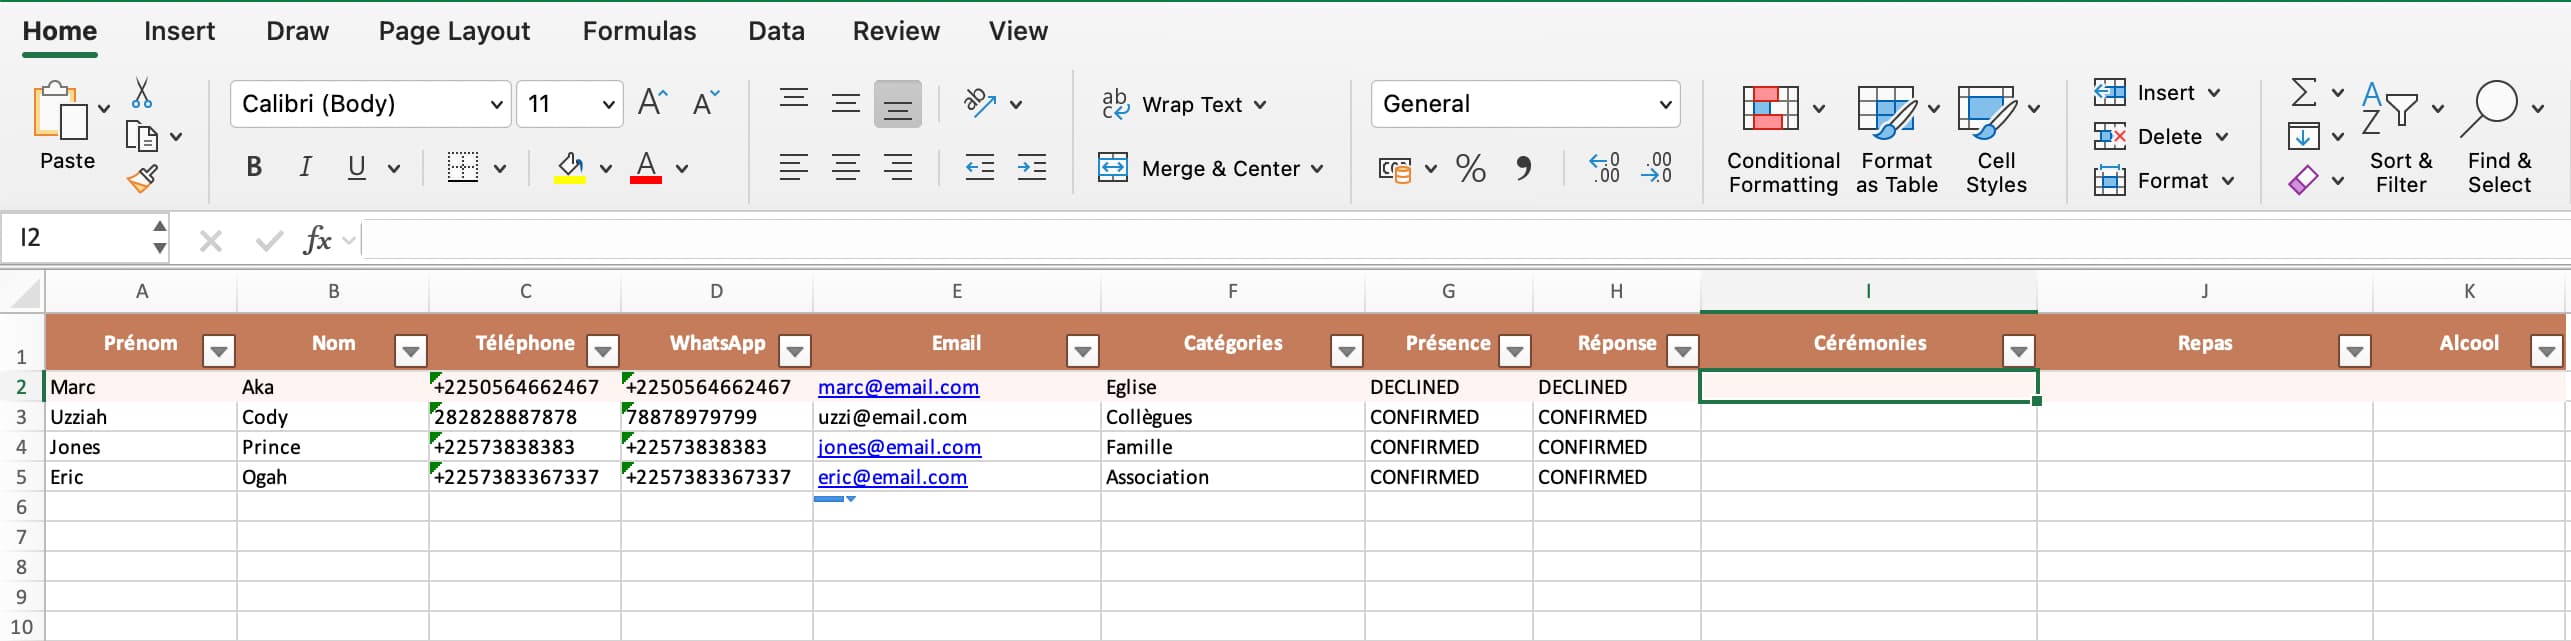Open the font size dropdown

coord(608,104)
